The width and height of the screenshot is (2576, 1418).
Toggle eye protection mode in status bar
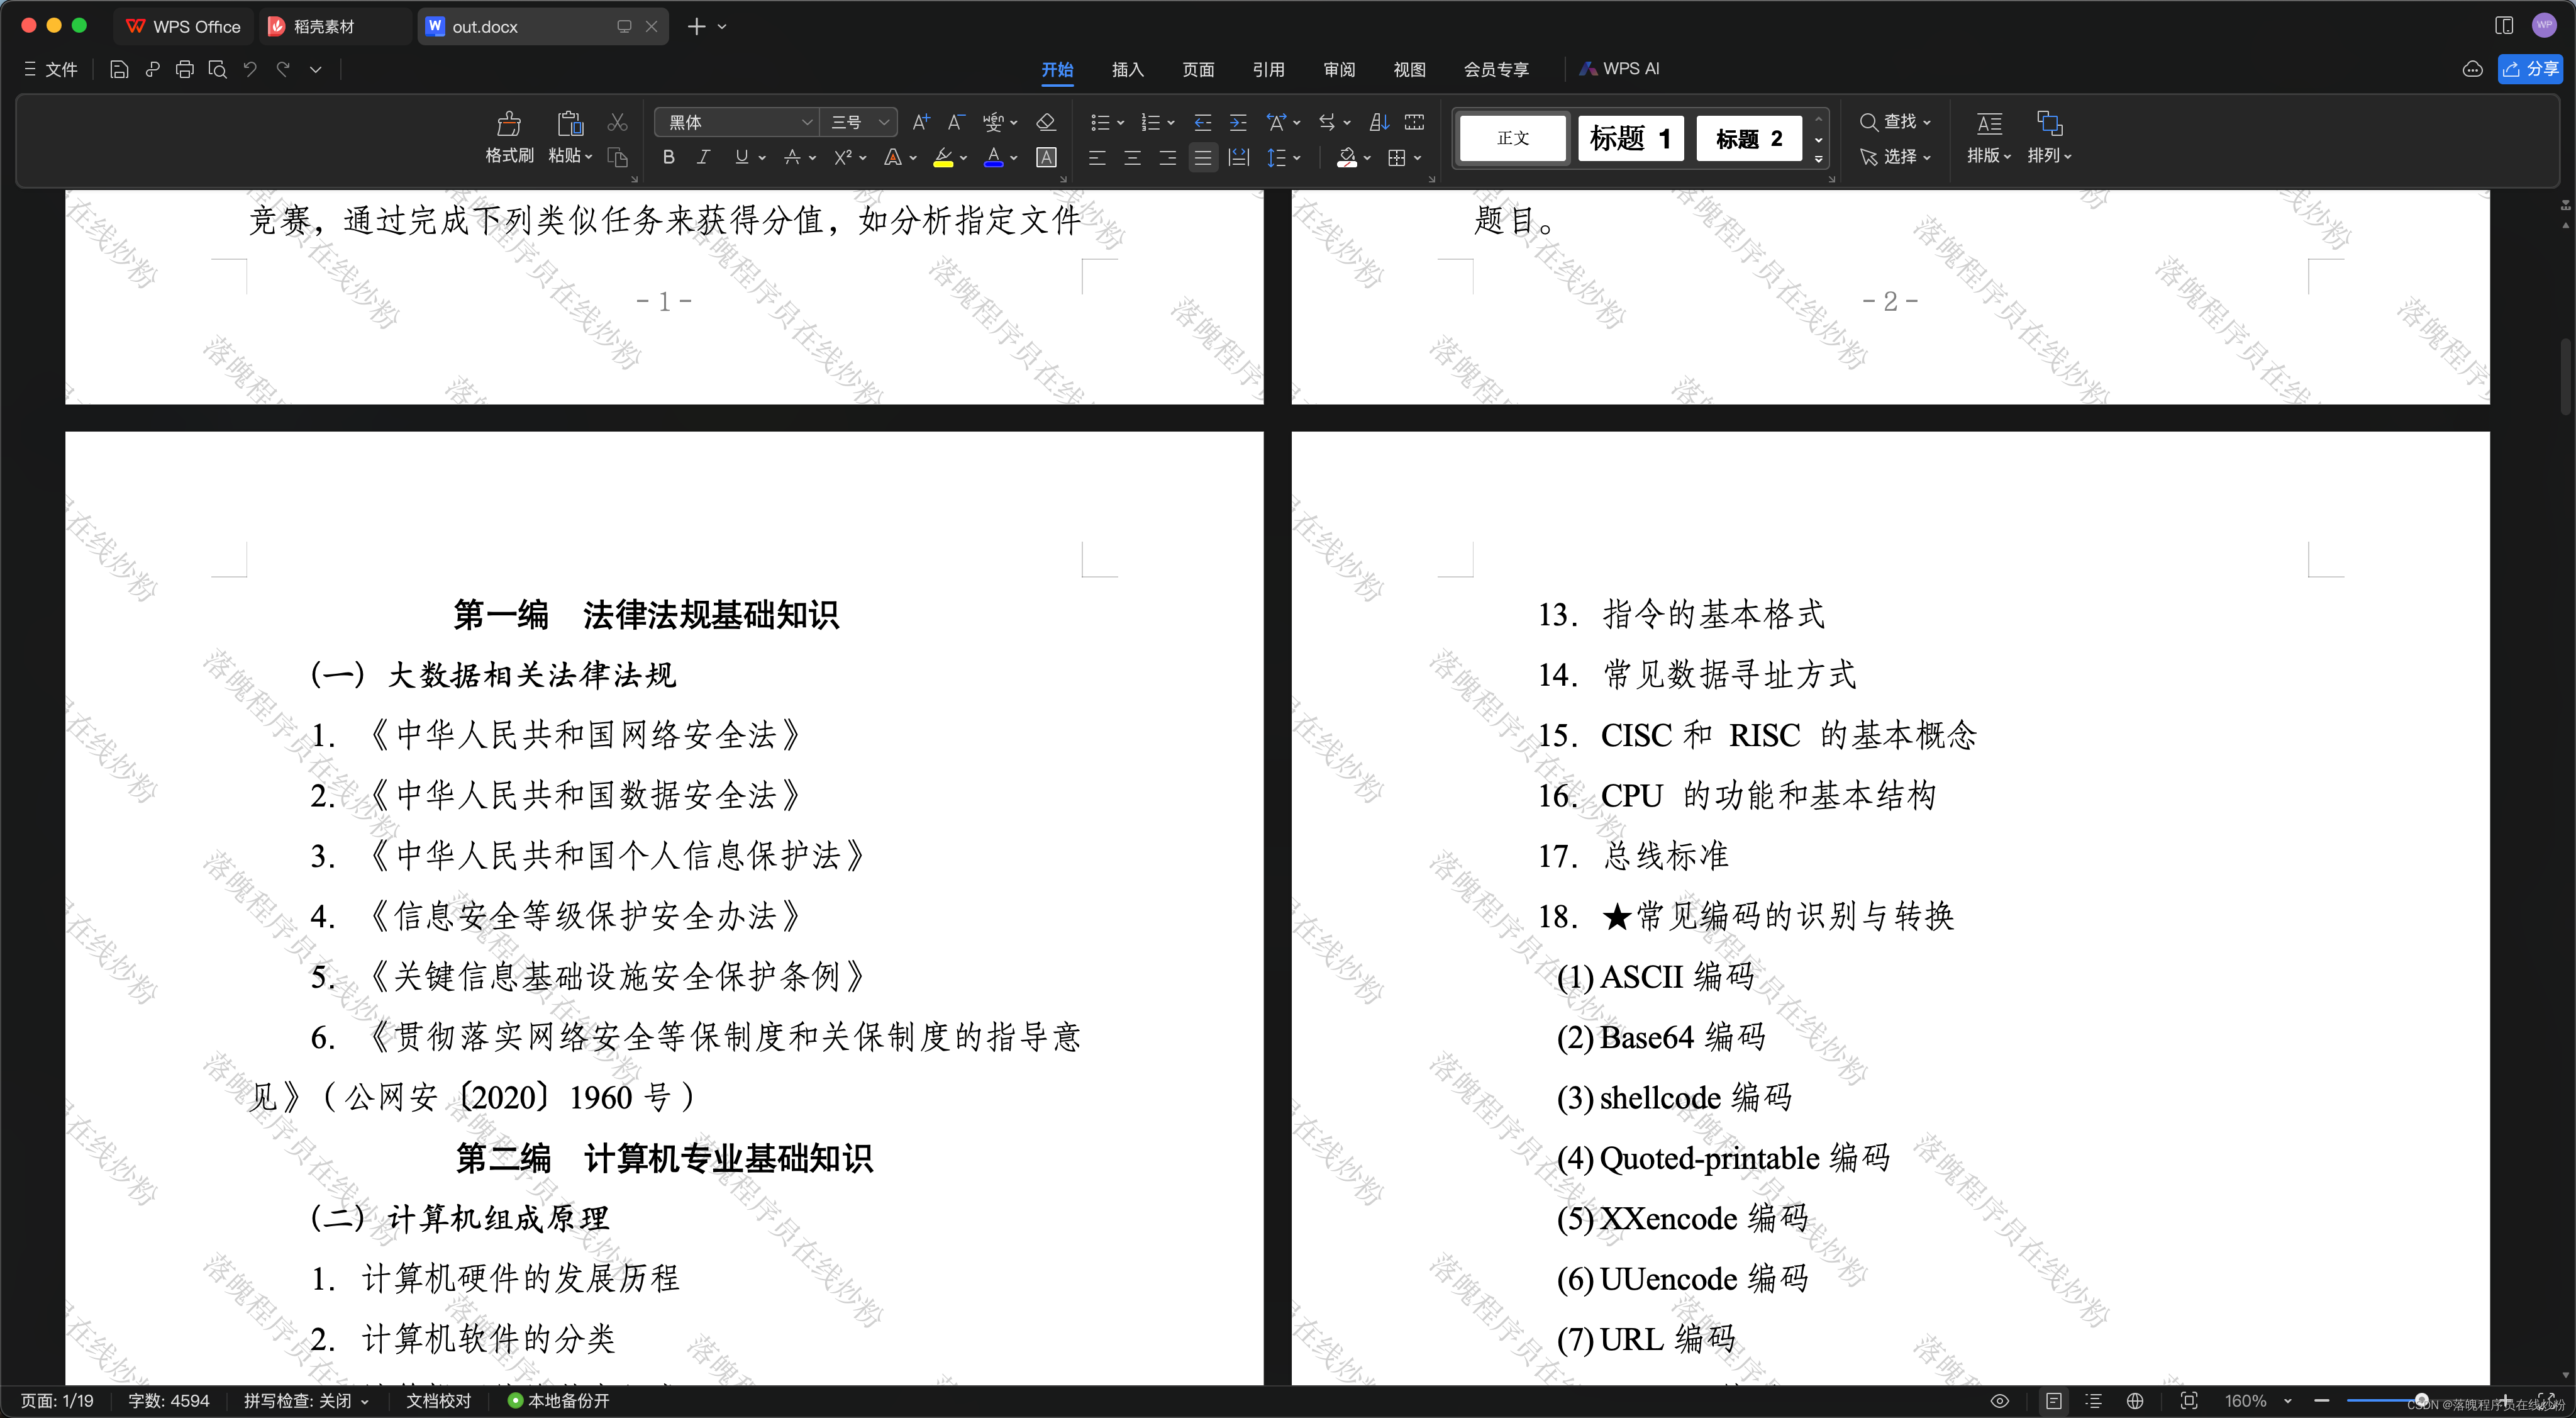(2000, 1401)
